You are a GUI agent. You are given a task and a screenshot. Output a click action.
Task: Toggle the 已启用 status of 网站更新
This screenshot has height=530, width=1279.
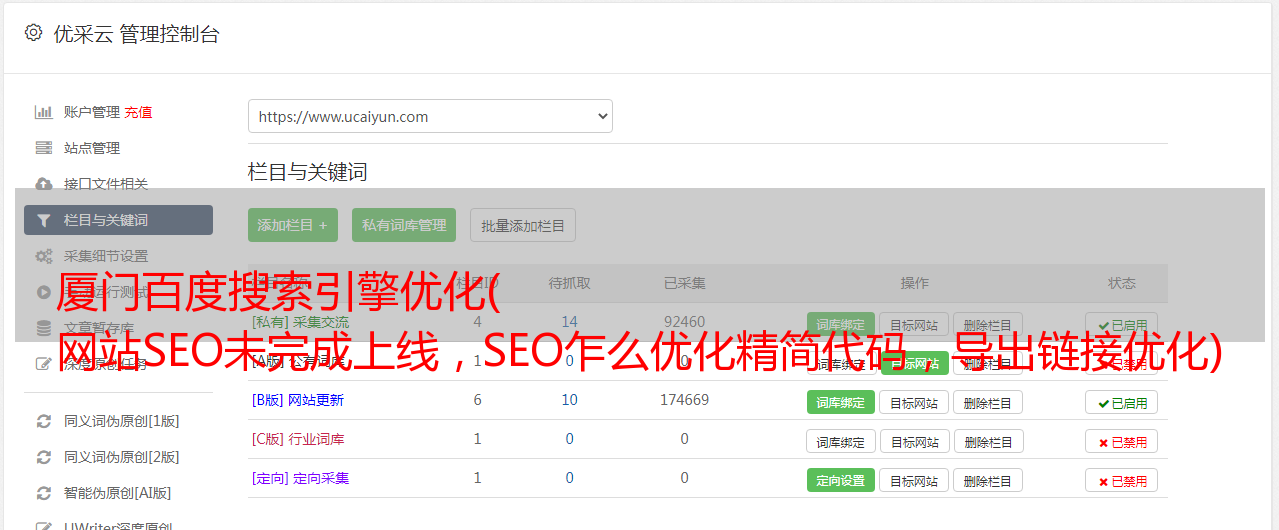pyautogui.click(x=1121, y=402)
